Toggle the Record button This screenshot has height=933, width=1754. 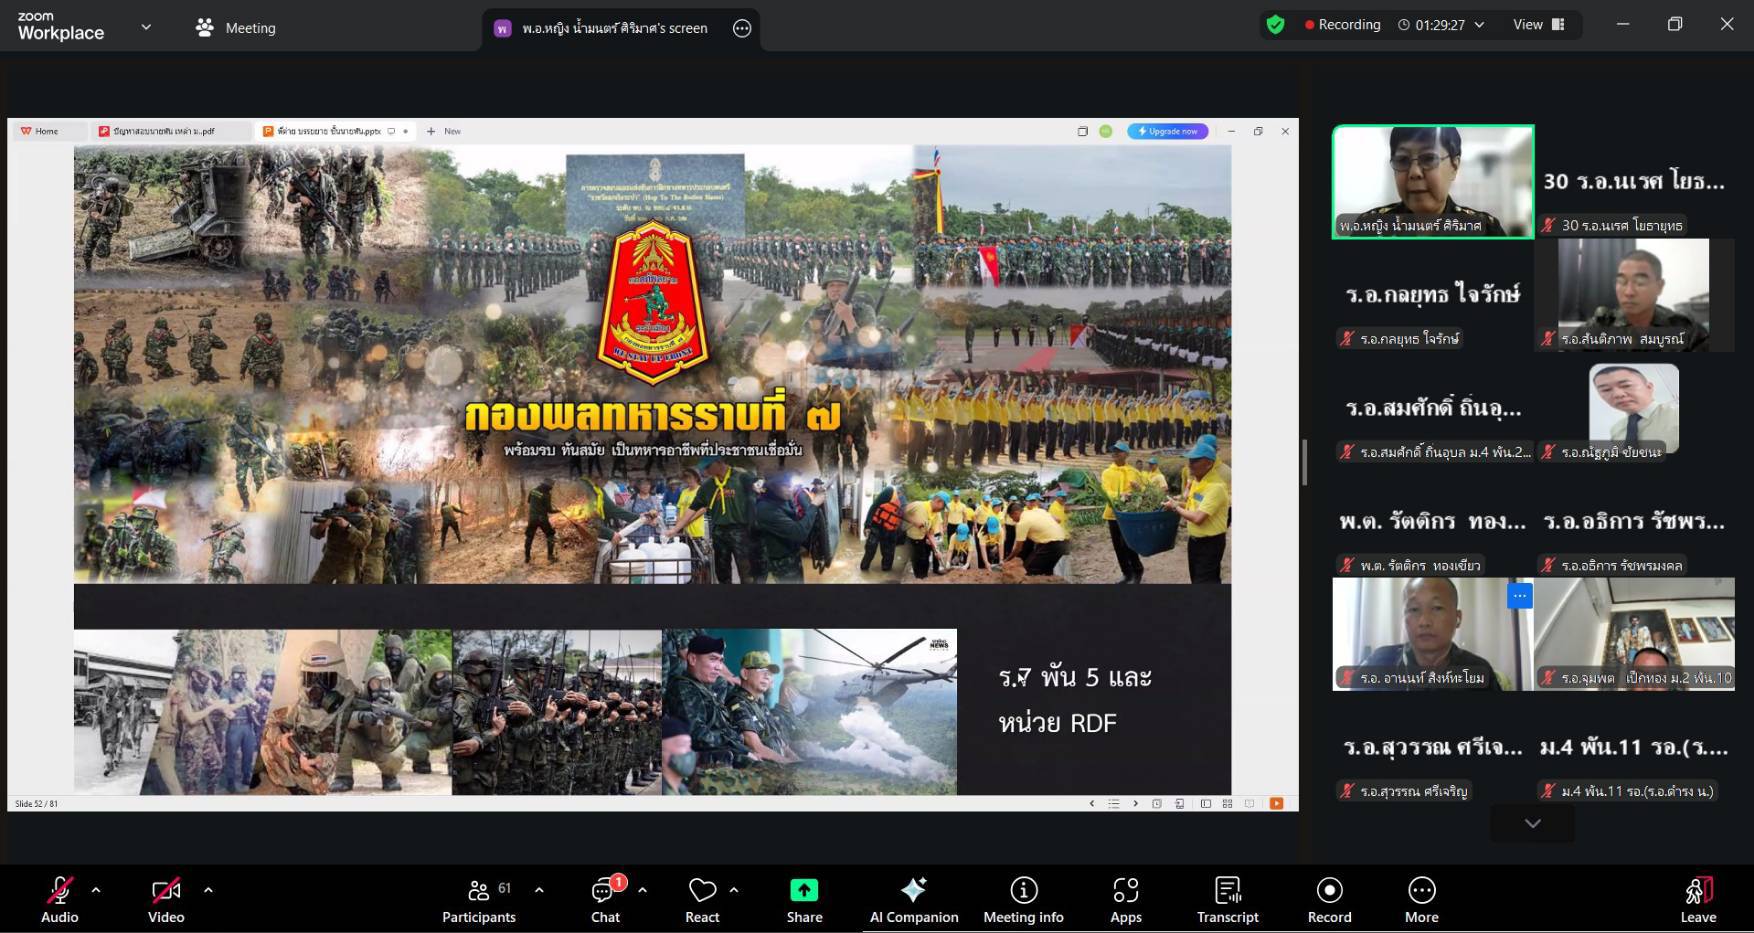click(x=1329, y=899)
